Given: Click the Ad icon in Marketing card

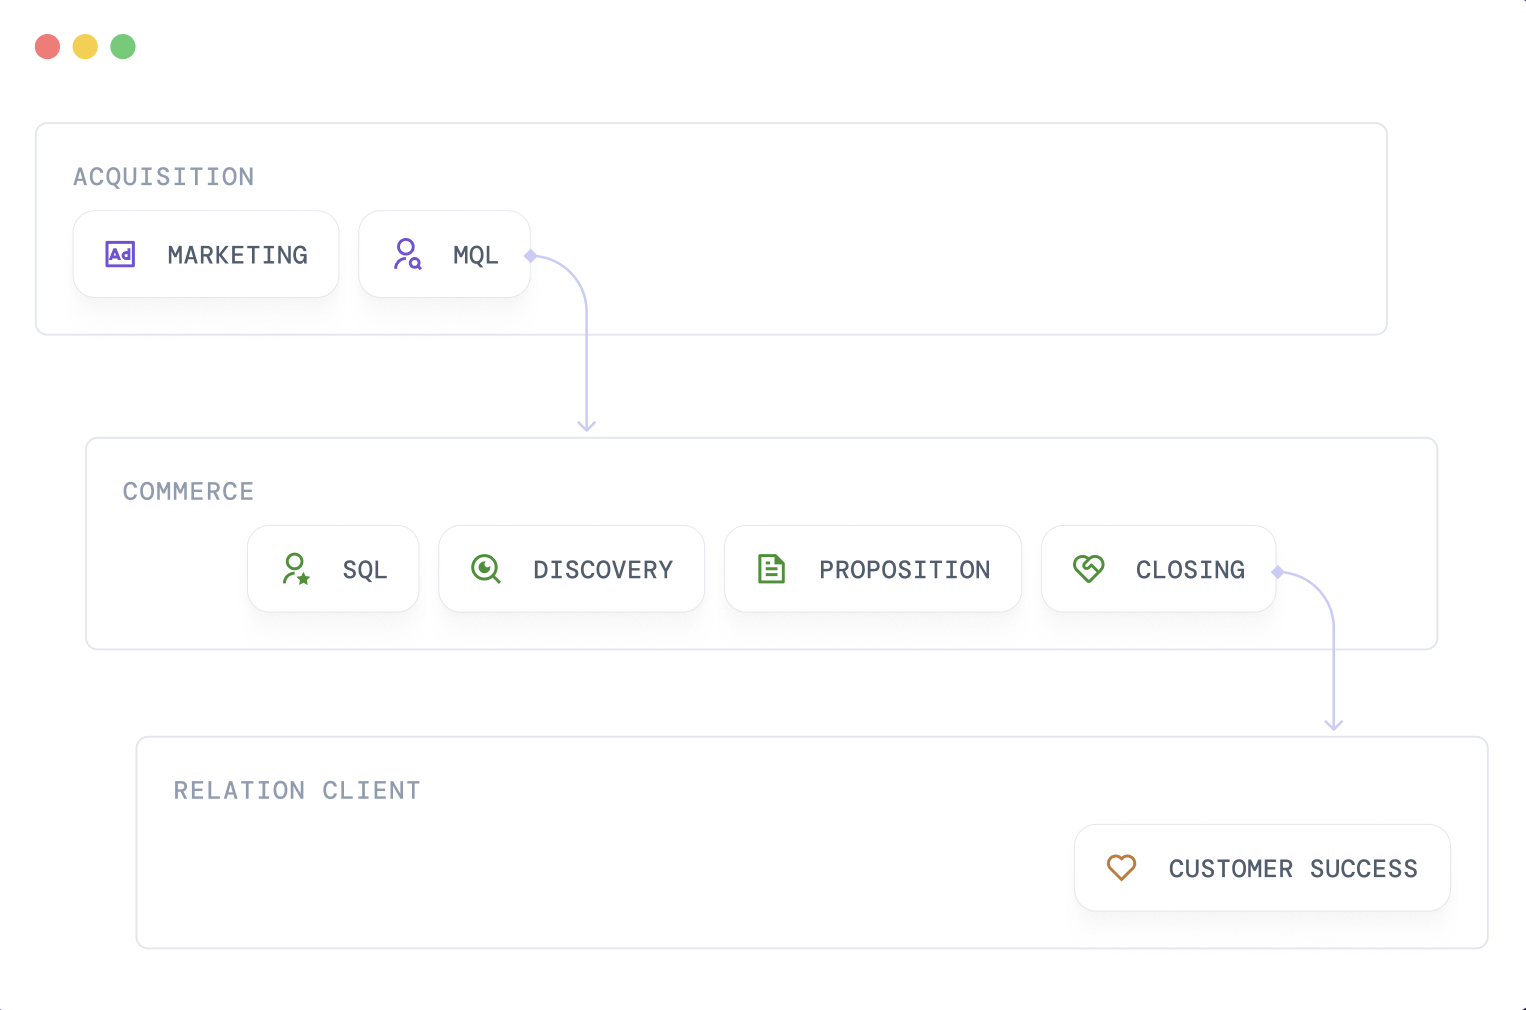Looking at the screenshot, I should point(120,254).
